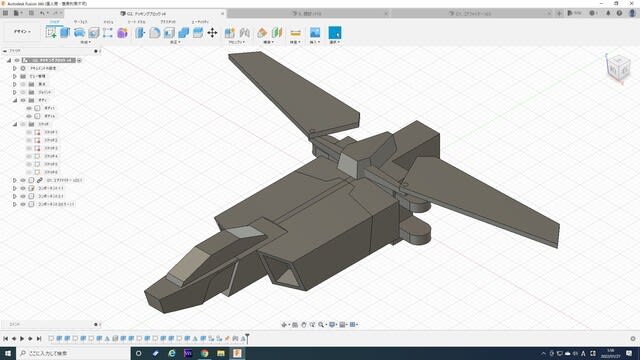The width and height of the screenshot is (640, 360).
Task: Click the Extrude tool icon
Action: [x=65, y=33]
